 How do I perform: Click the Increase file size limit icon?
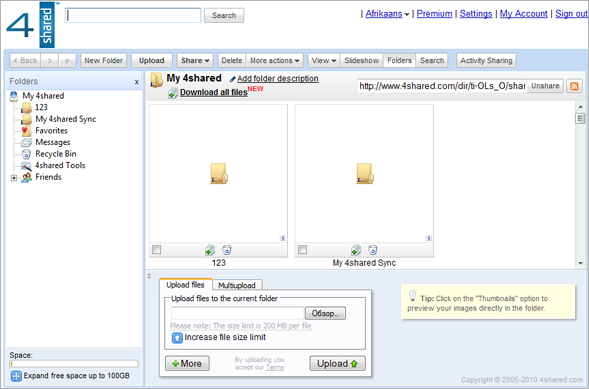point(177,338)
